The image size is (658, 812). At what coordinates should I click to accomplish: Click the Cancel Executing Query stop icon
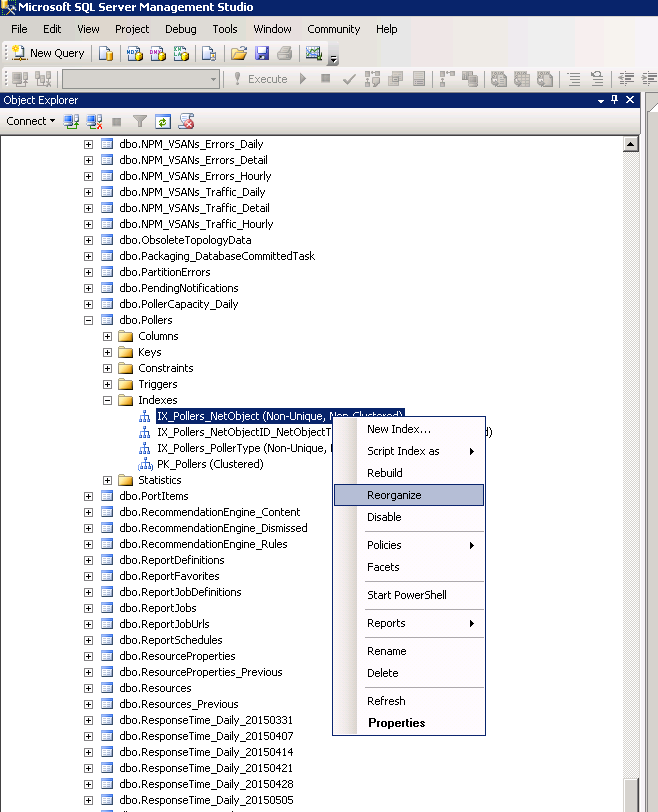coord(325,79)
